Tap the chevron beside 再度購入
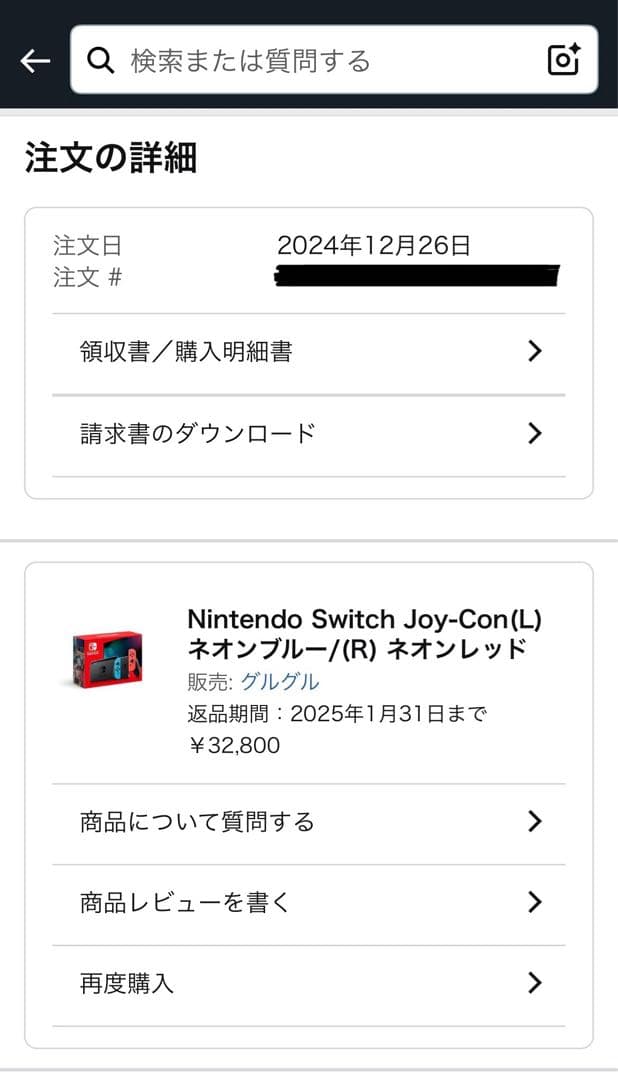 (x=535, y=983)
